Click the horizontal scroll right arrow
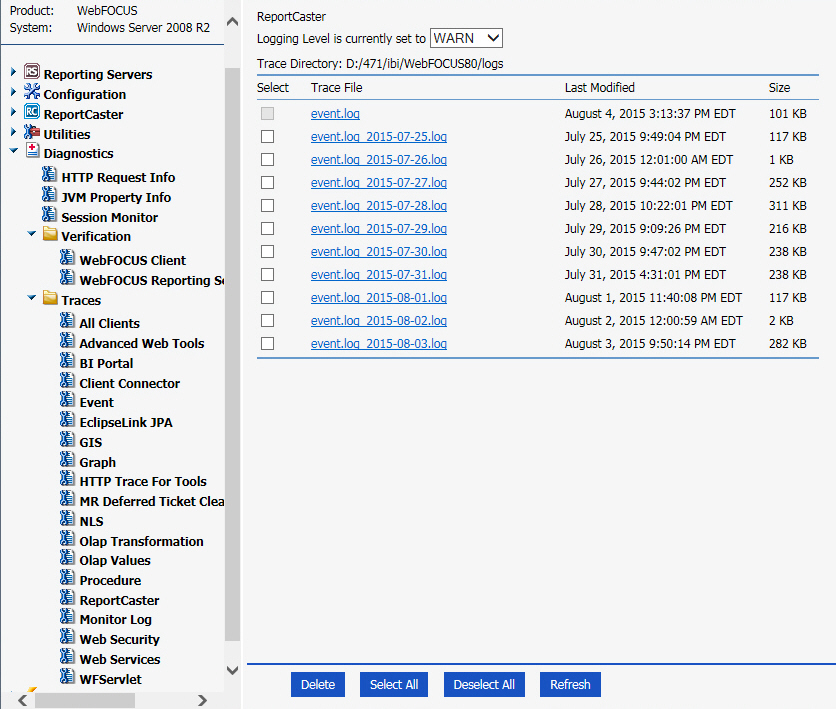The width and height of the screenshot is (836, 709). pyautogui.click(x=202, y=700)
